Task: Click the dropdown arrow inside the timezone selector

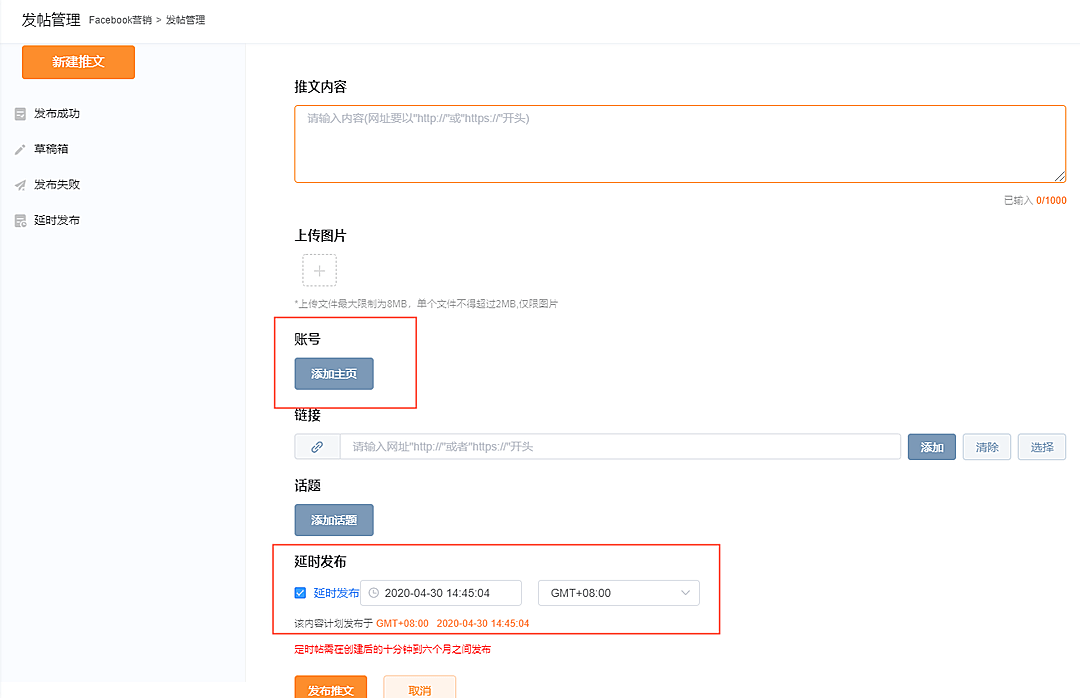Action: point(687,592)
